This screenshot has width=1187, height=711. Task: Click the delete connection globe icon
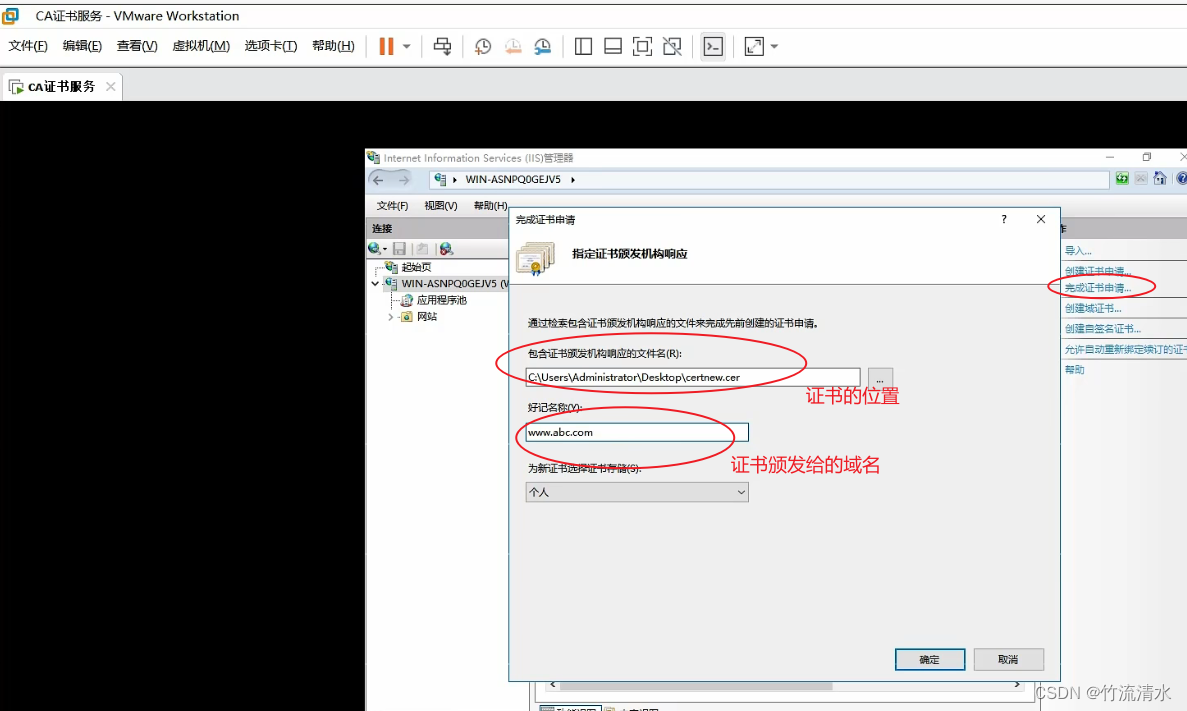tap(446, 248)
